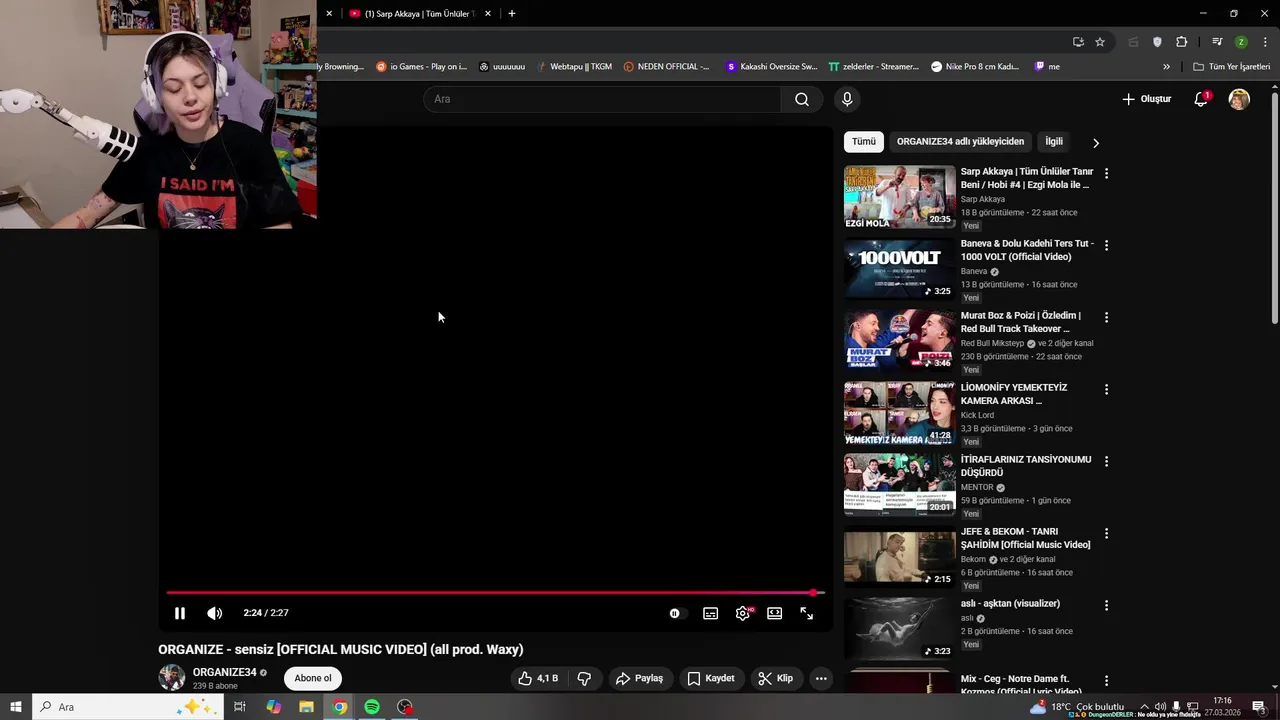Toggle subtitles with the captions icon
Viewport: 1280px width, 720px height.
point(710,613)
